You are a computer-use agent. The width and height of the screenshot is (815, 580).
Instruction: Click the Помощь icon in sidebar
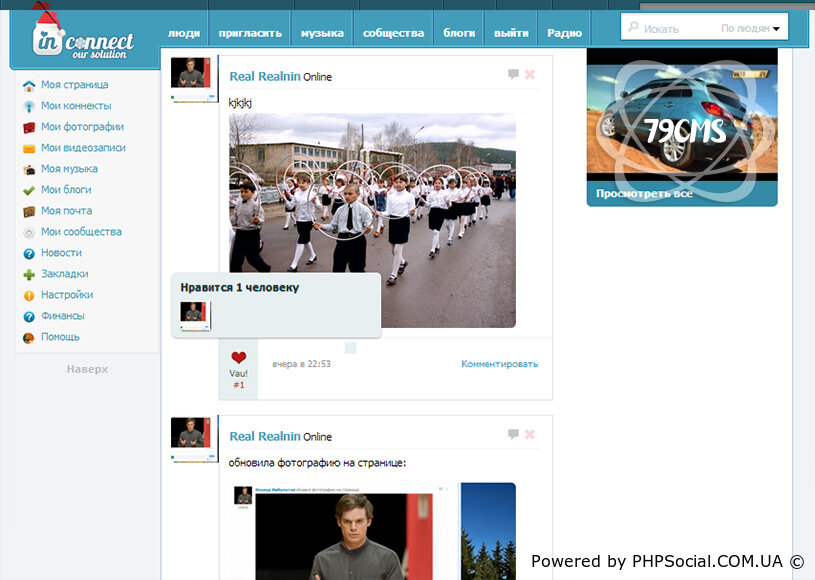(29, 337)
